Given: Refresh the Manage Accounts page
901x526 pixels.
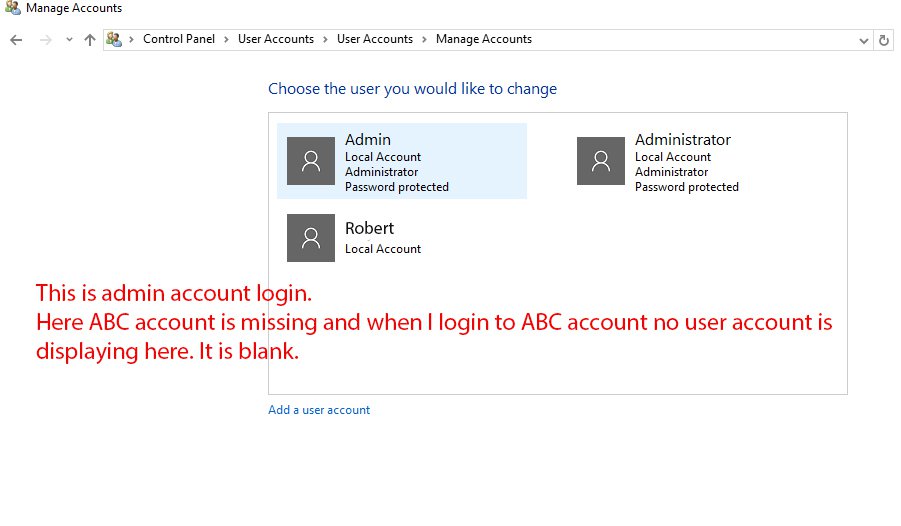Looking at the screenshot, I should point(883,40).
